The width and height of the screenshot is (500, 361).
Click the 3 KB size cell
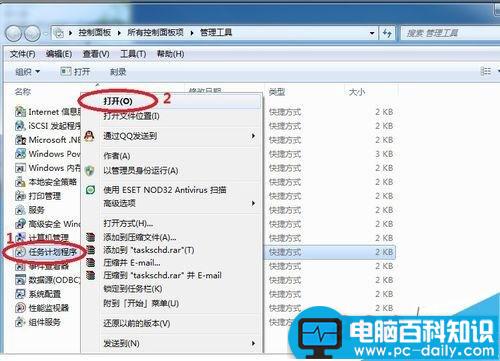pyautogui.click(x=384, y=154)
